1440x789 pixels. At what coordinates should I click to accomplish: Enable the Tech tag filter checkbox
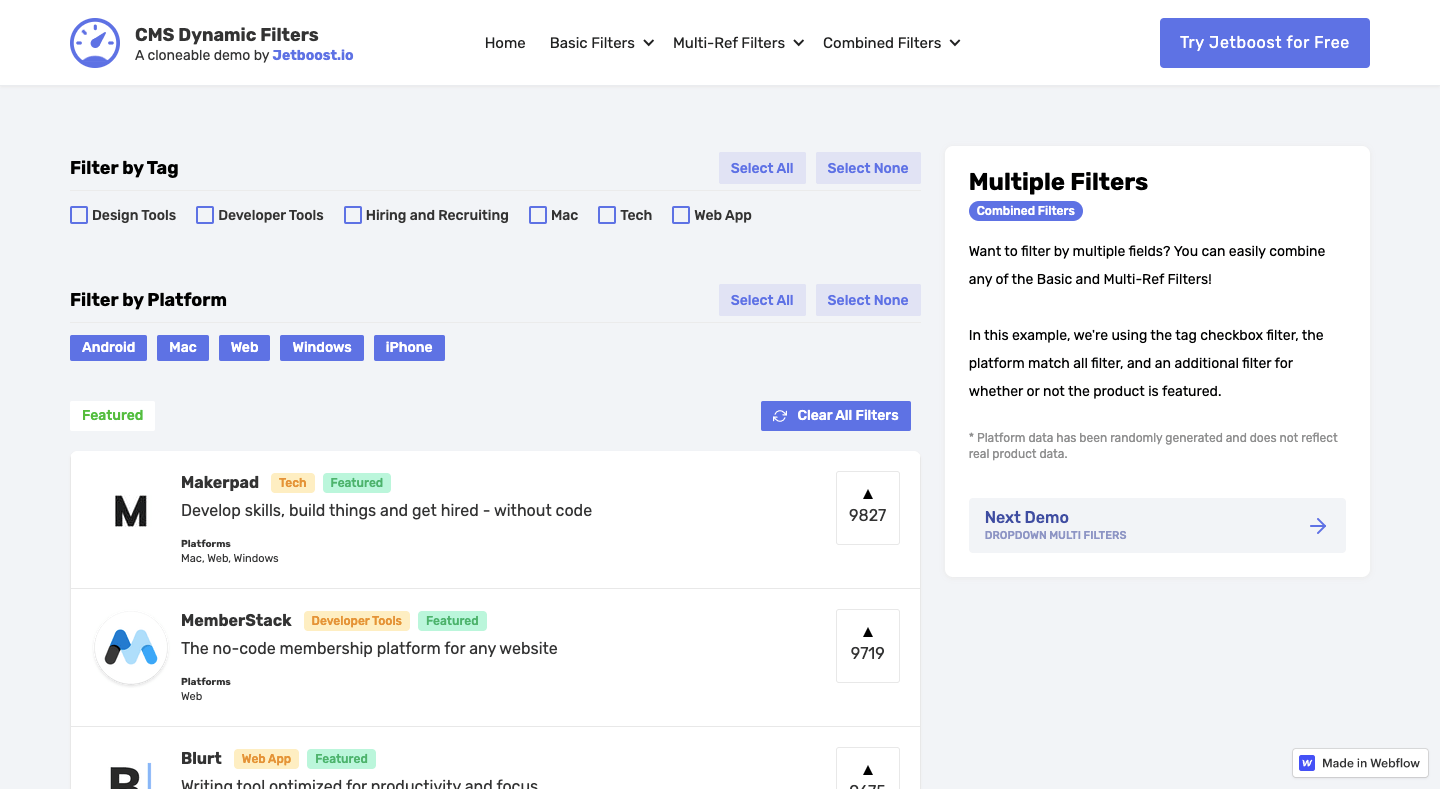[x=606, y=214]
